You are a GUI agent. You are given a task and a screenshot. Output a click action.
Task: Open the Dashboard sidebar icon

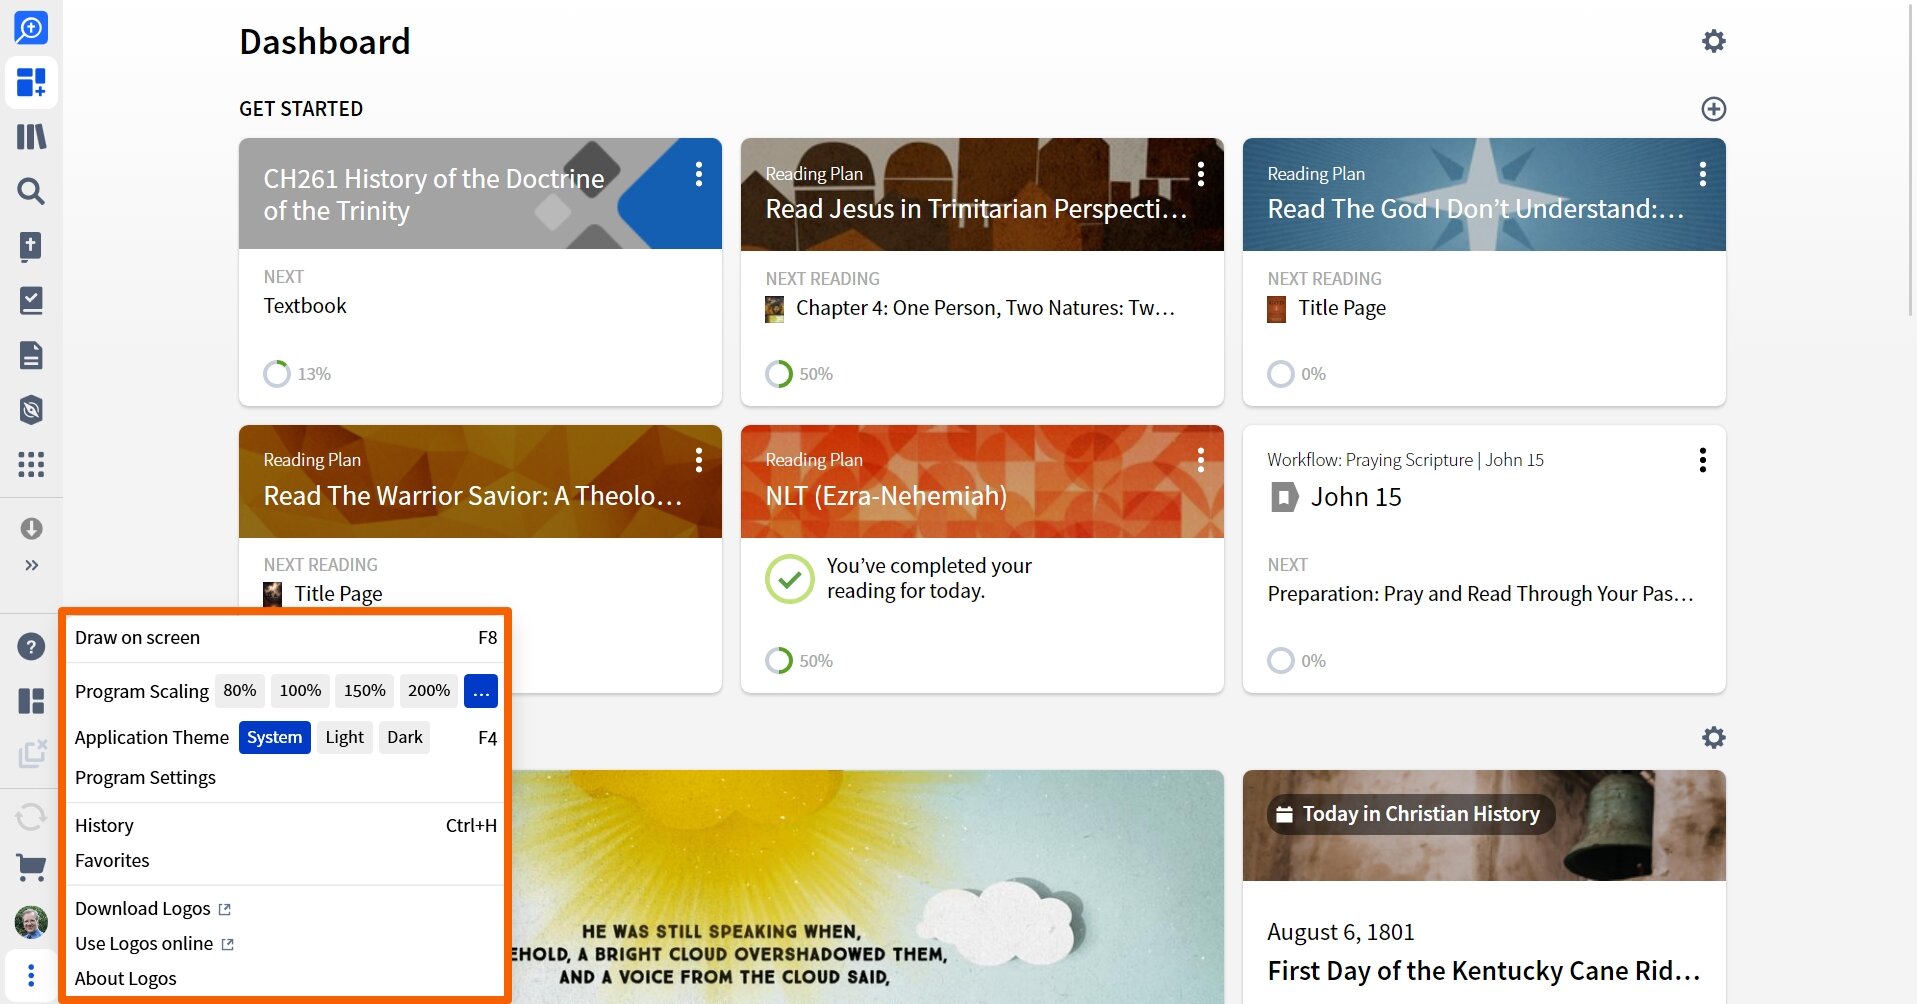(x=31, y=82)
